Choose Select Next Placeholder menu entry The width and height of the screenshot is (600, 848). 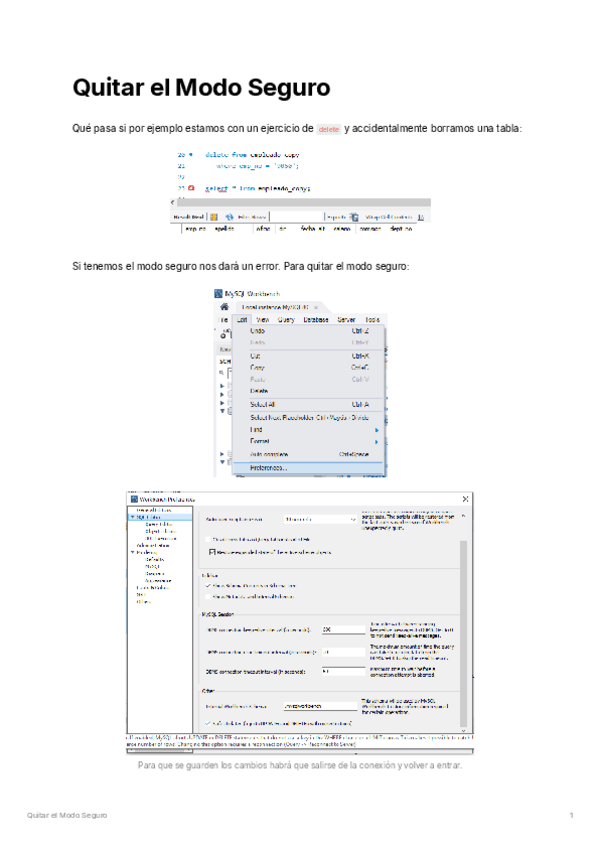(x=308, y=417)
